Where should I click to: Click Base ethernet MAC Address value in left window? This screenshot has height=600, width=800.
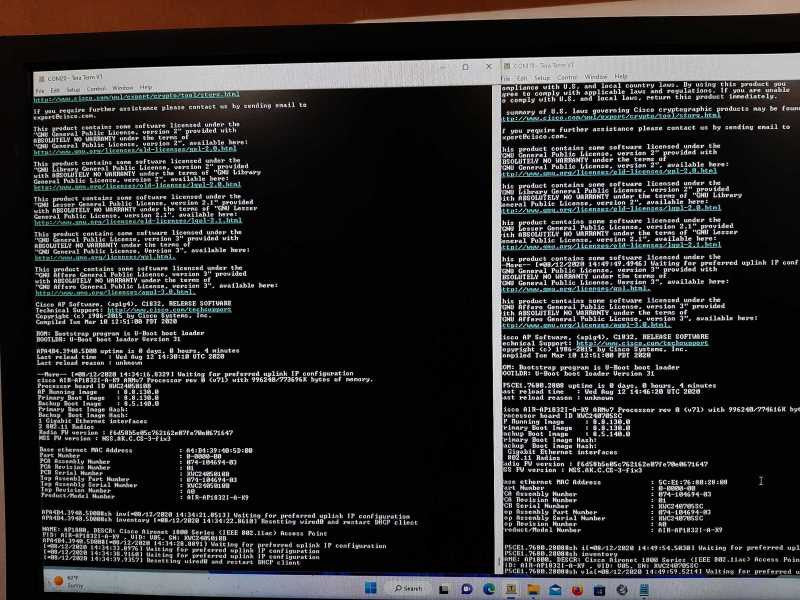[x=219, y=451]
